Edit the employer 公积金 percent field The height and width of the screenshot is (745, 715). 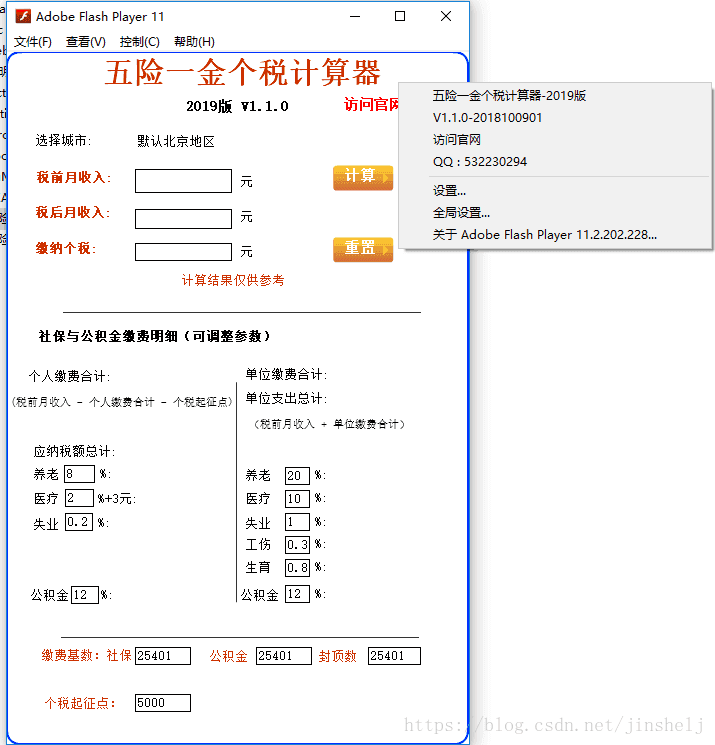(x=297, y=594)
